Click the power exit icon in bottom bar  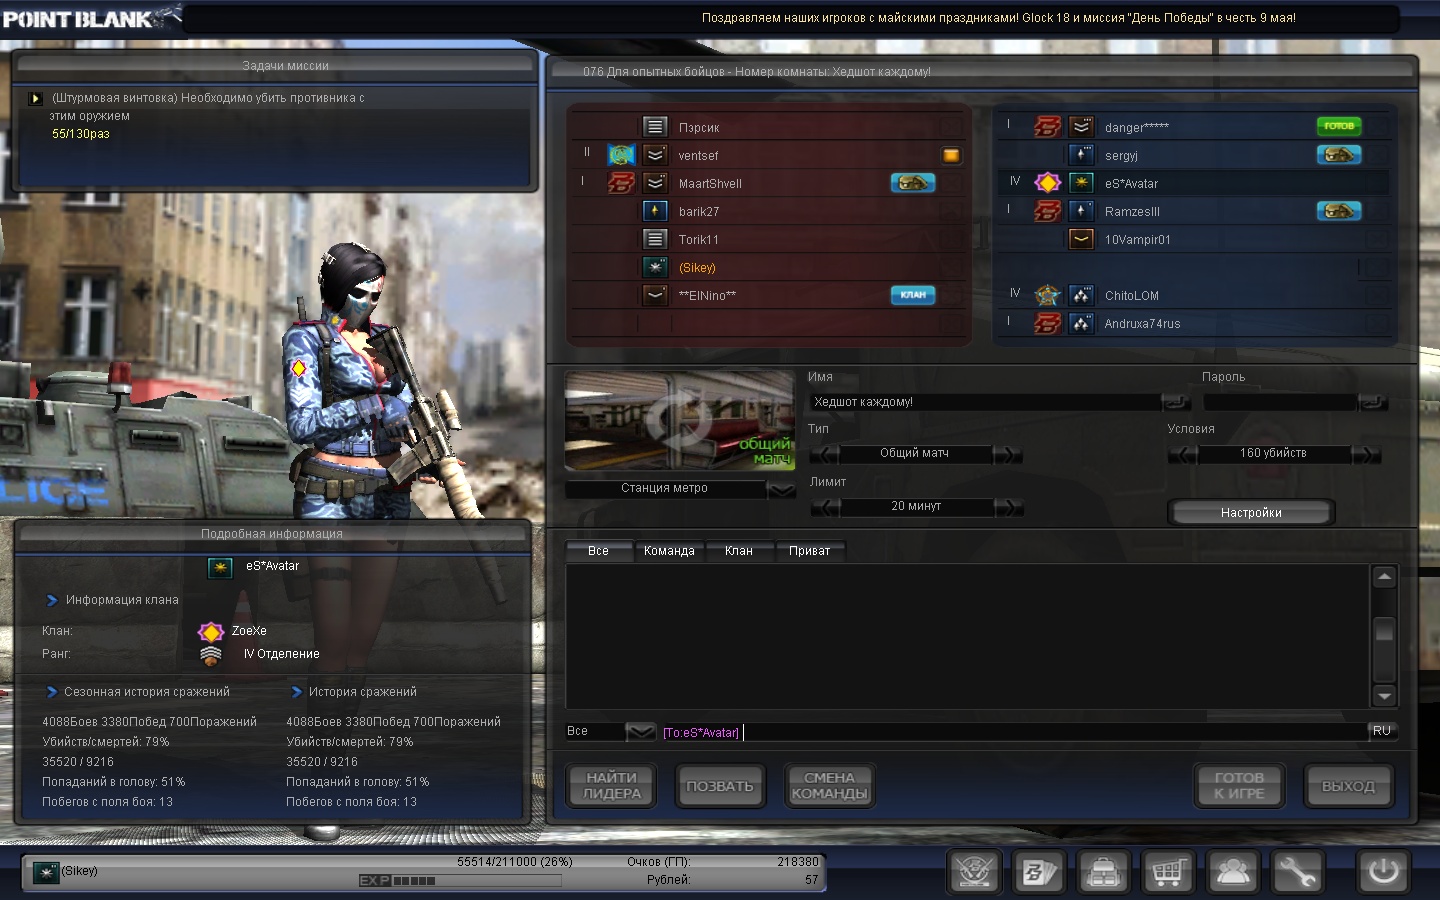pyautogui.click(x=1383, y=871)
